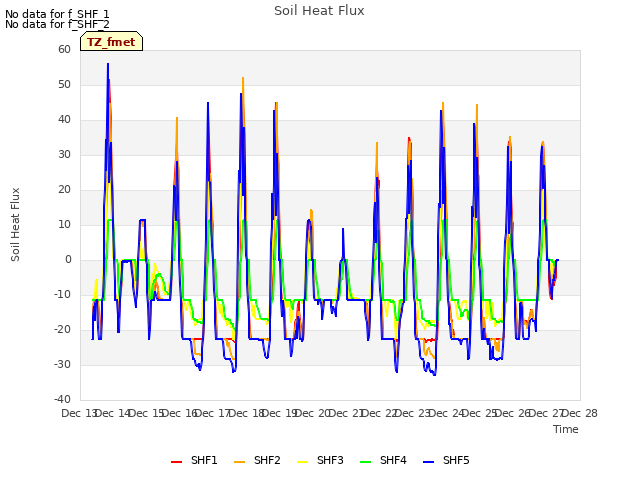Screen dimensions: 640x480
Task: Click the 'Dec 13' x-axis date label
Action: pyautogui.click(x=79, y=413)
